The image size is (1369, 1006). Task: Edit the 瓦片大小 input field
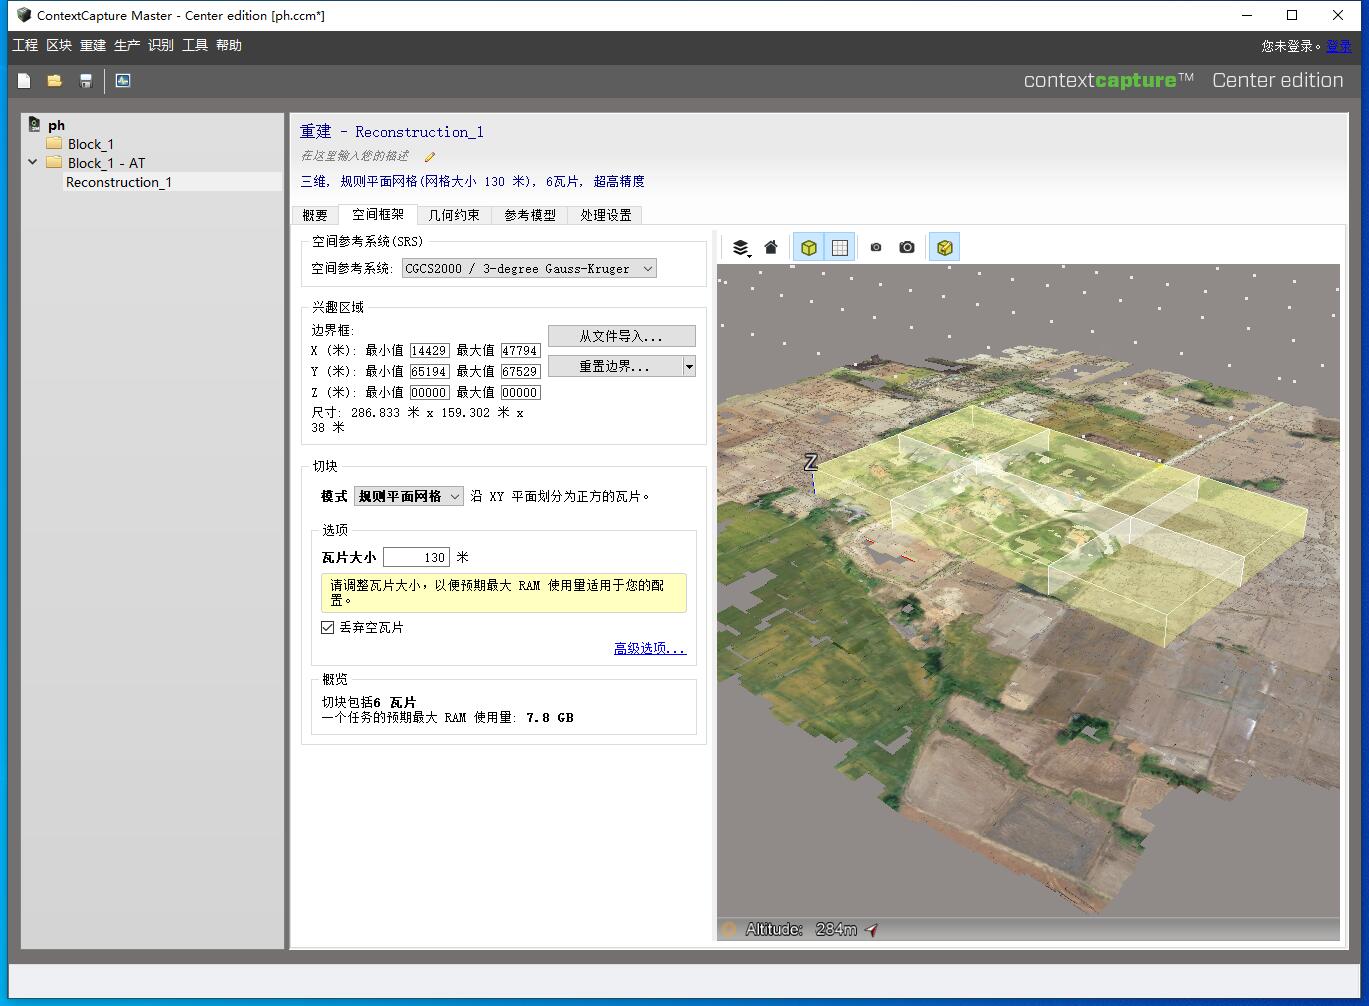417,557
